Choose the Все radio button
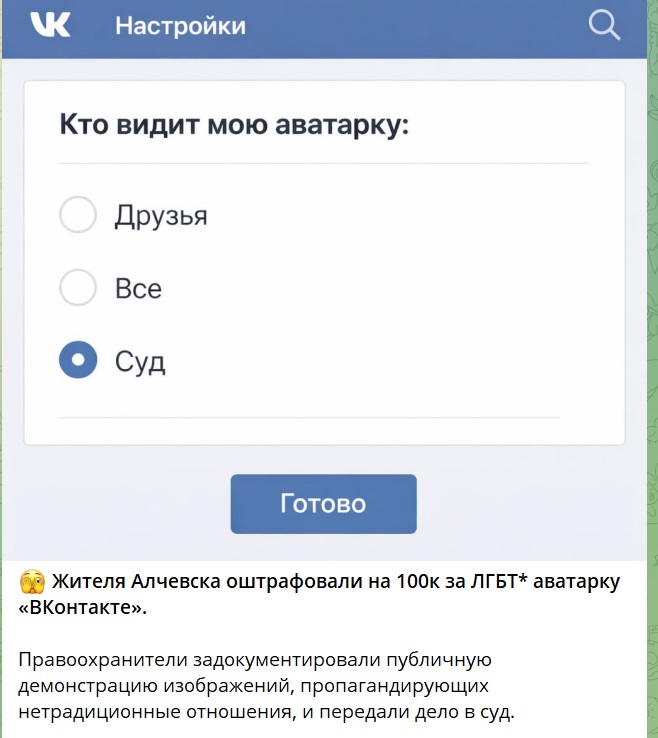The image size is (658, 738). coord(78,288)
